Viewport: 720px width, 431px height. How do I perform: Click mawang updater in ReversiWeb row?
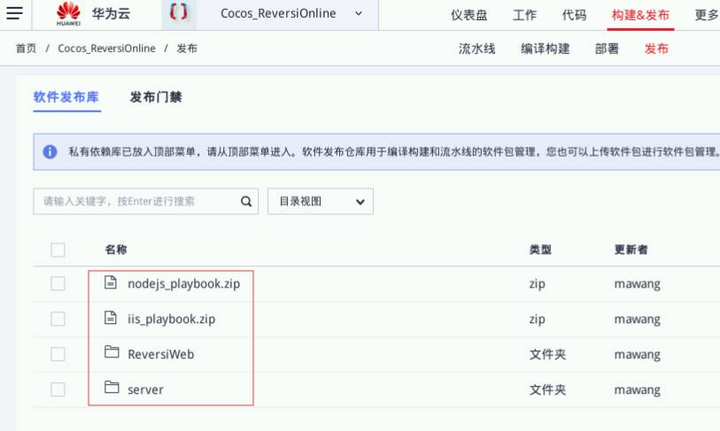click(637, 355)
